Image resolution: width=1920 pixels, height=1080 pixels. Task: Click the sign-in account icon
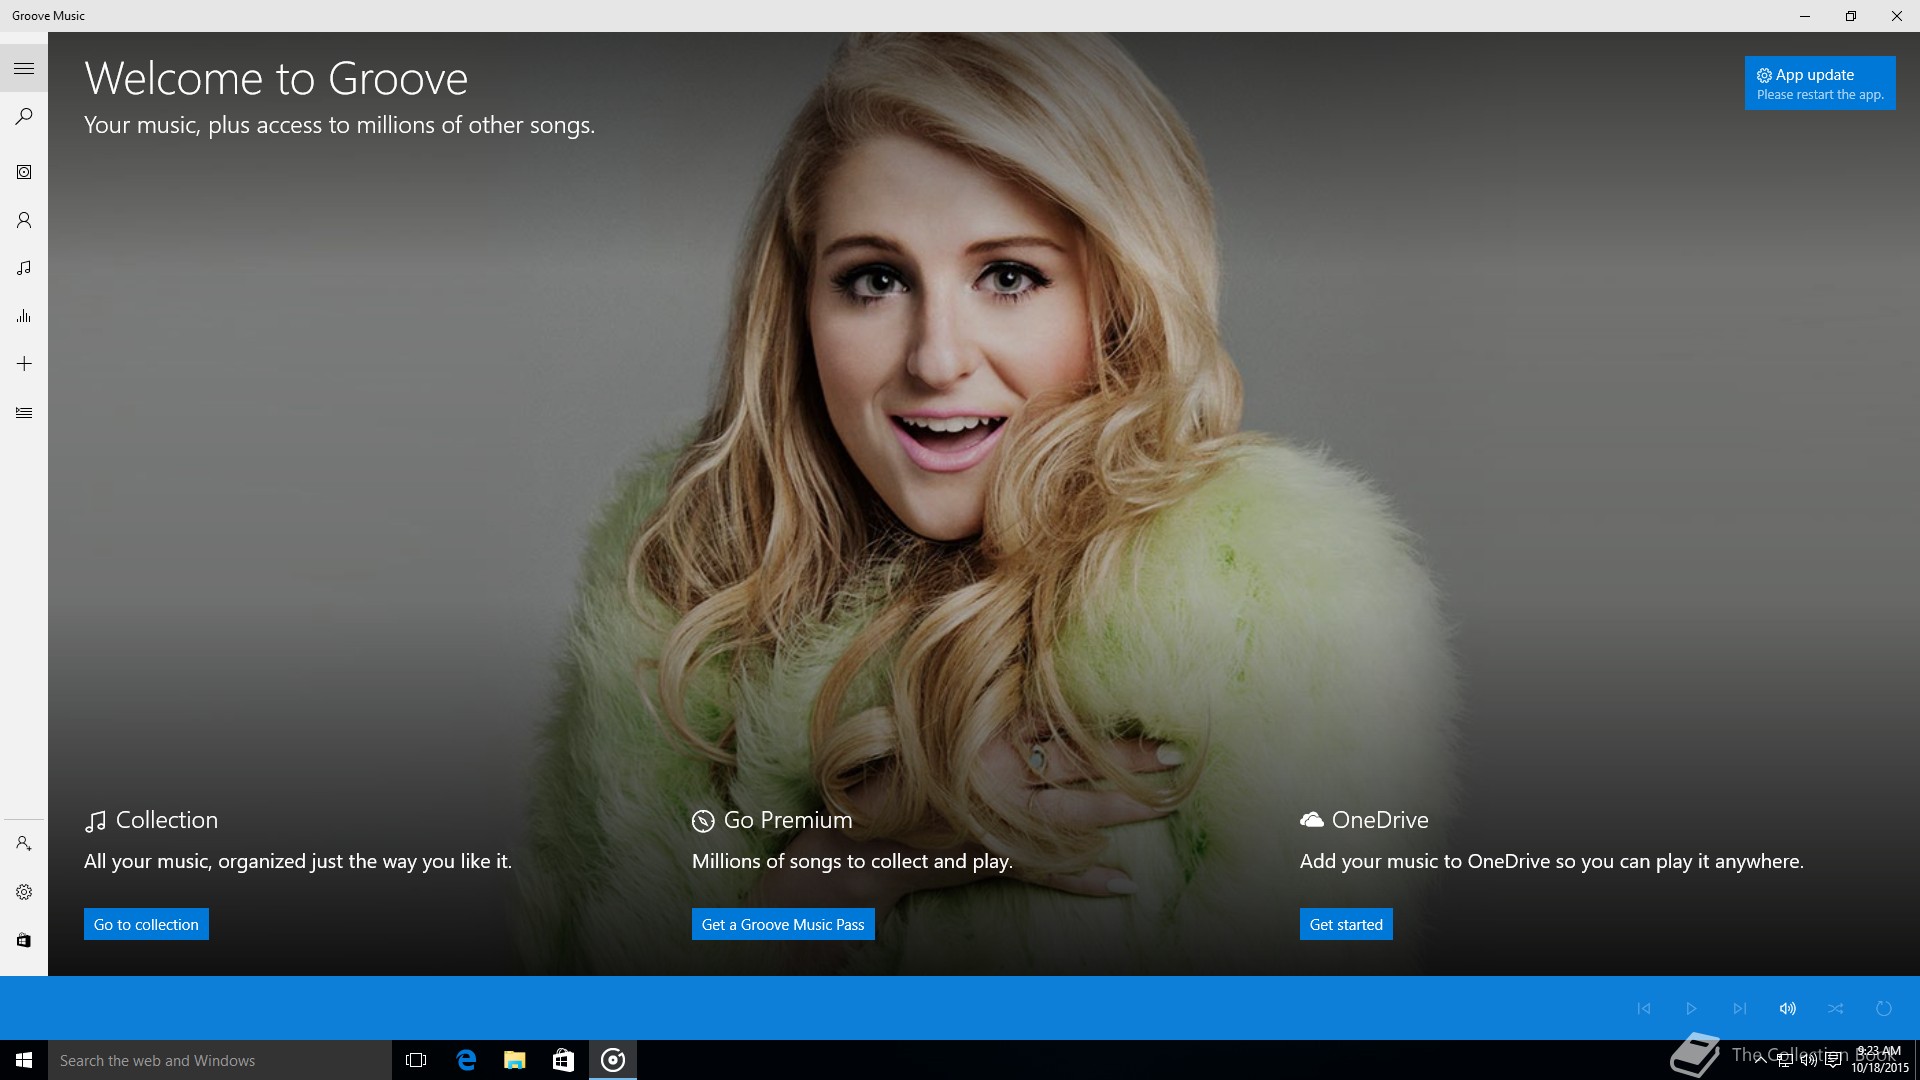point(24,844)
